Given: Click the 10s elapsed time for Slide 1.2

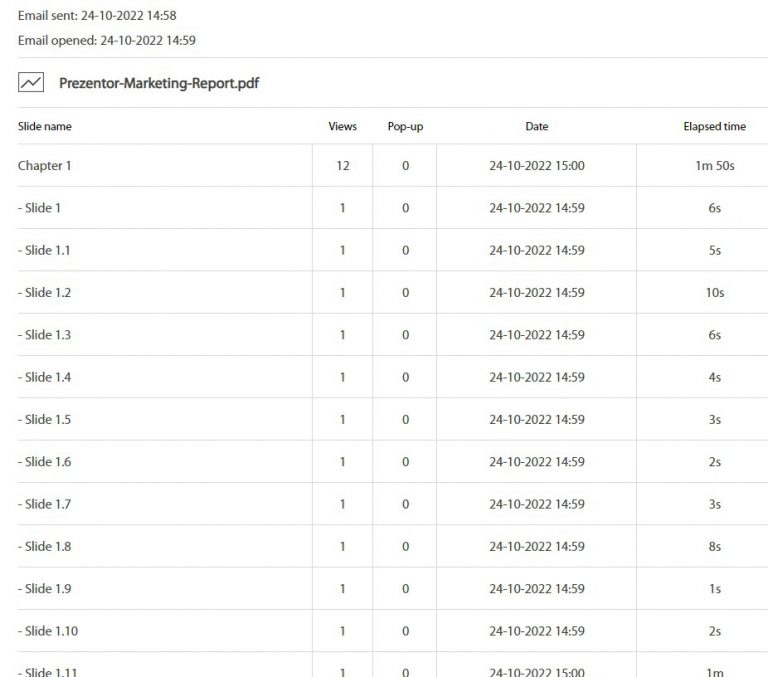Looking at the screenshot, I should [715, 292].
